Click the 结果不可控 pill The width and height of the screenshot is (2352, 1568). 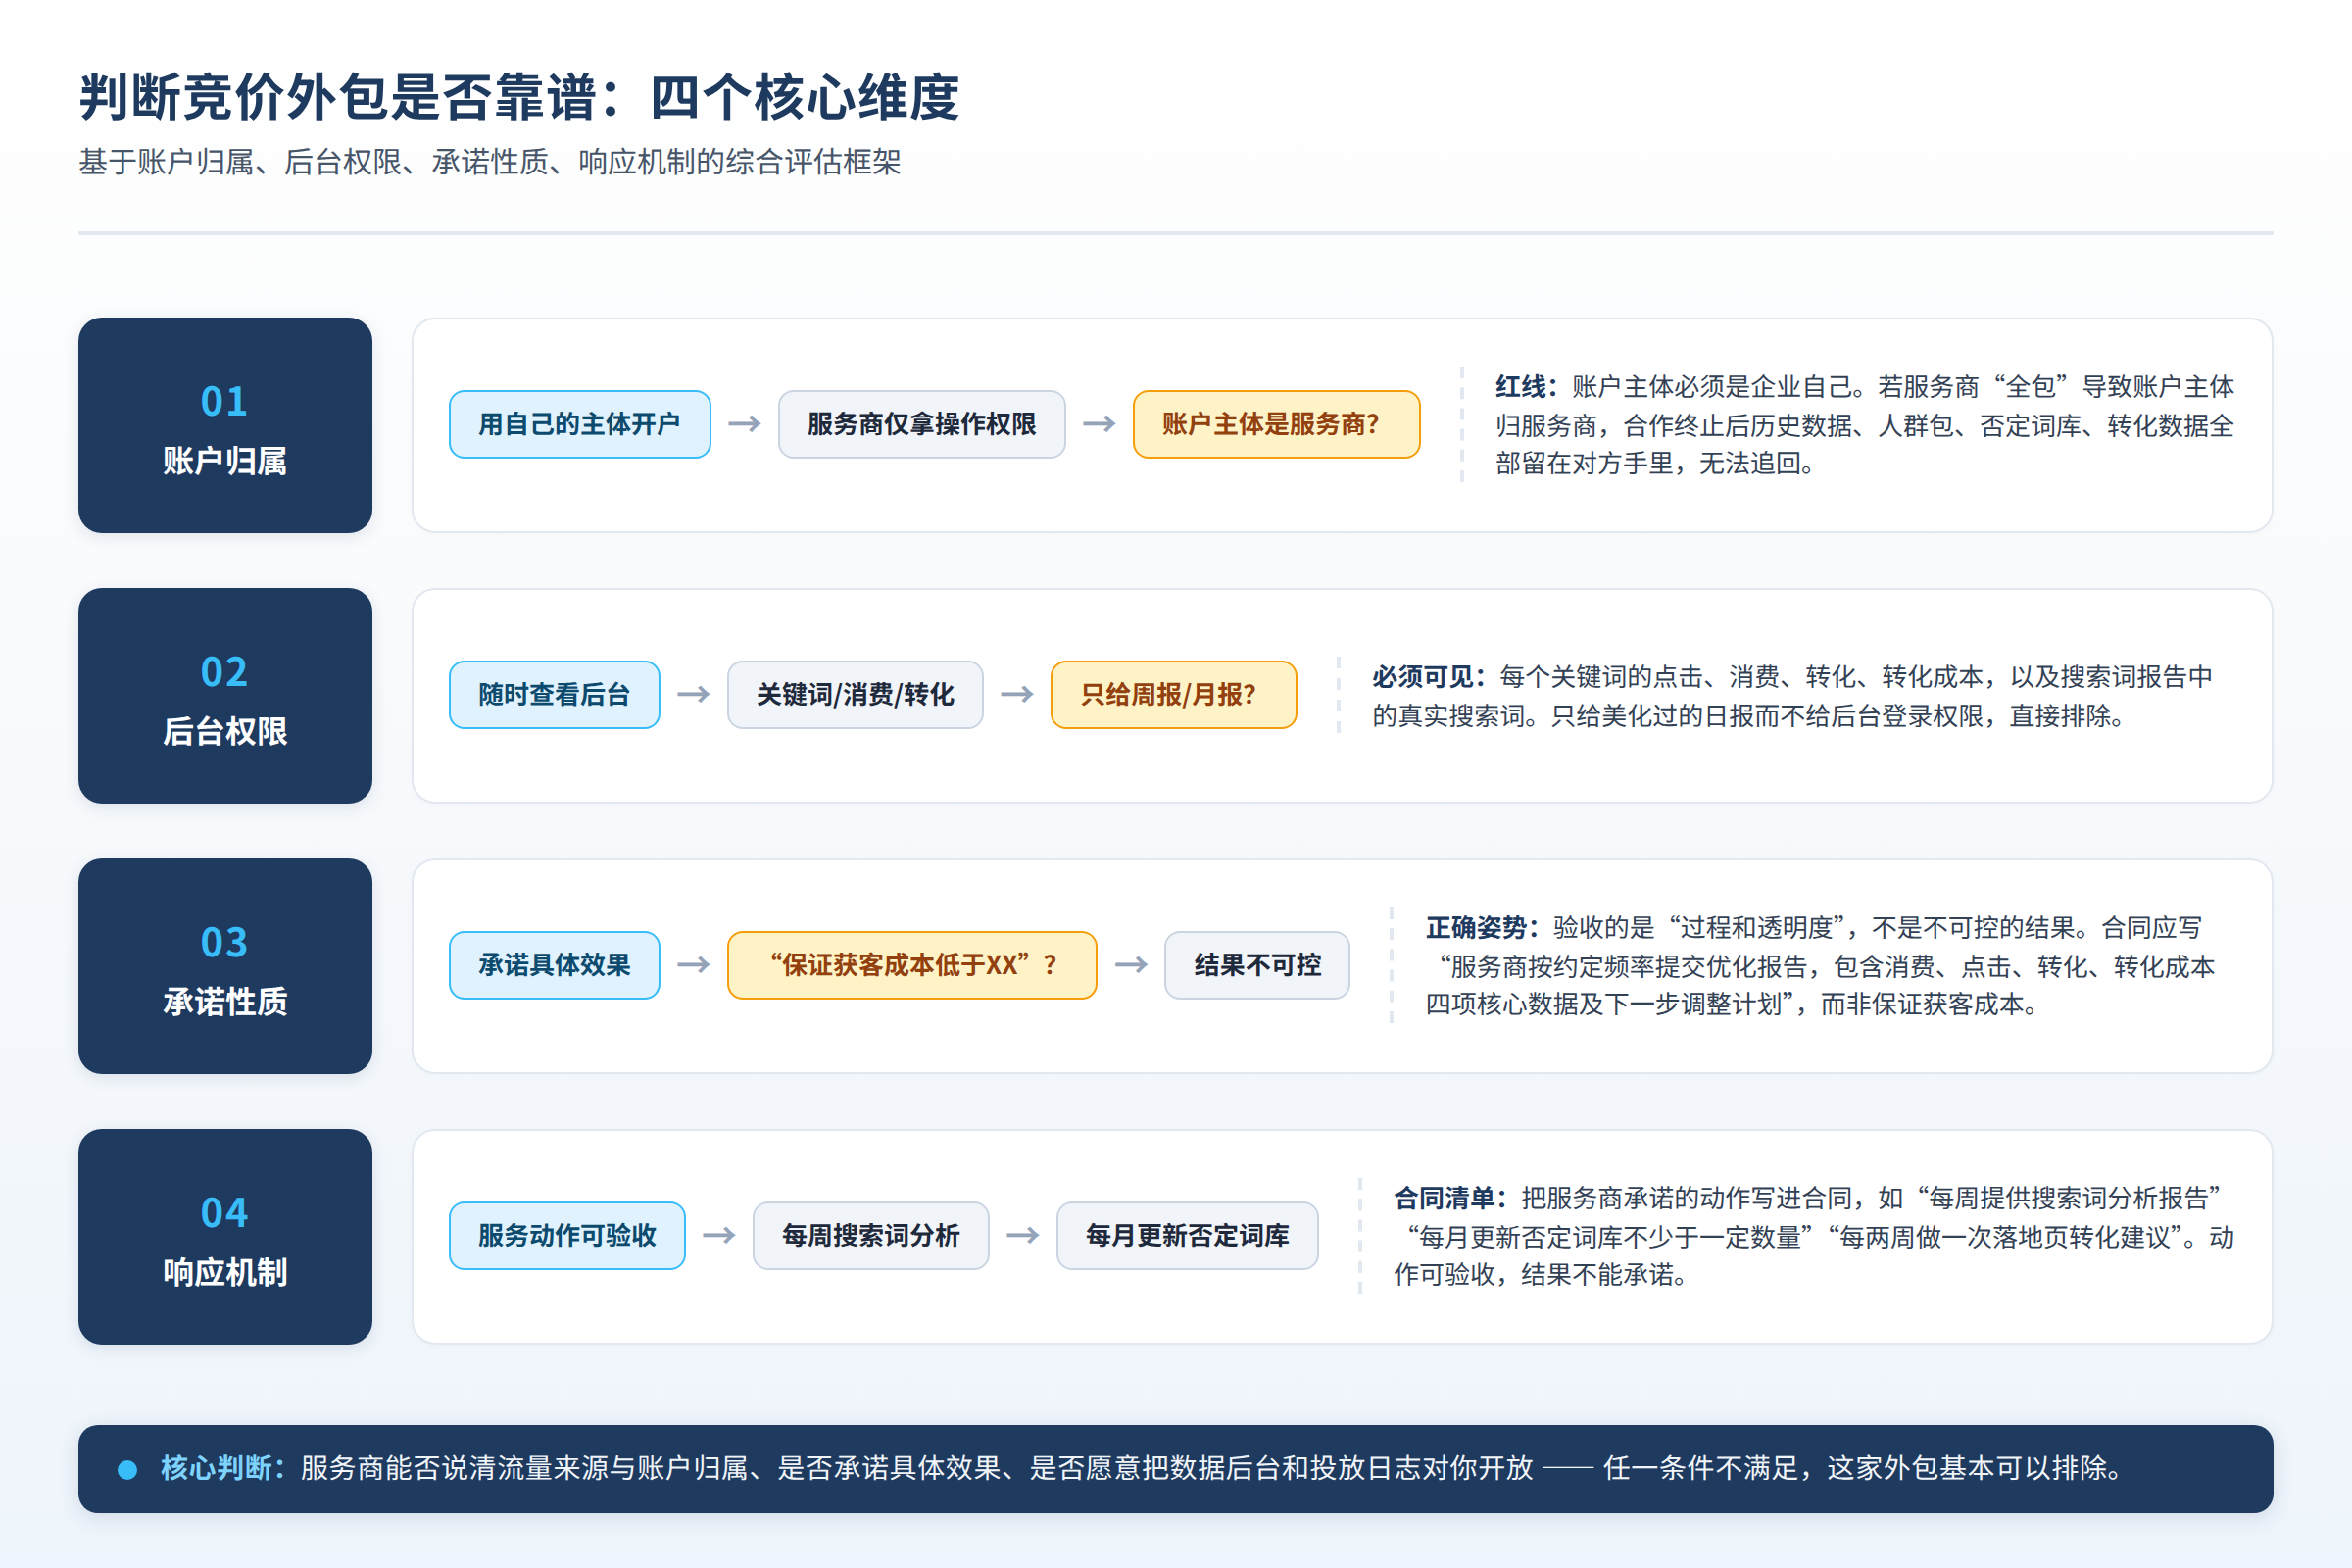click(1257, 965)
